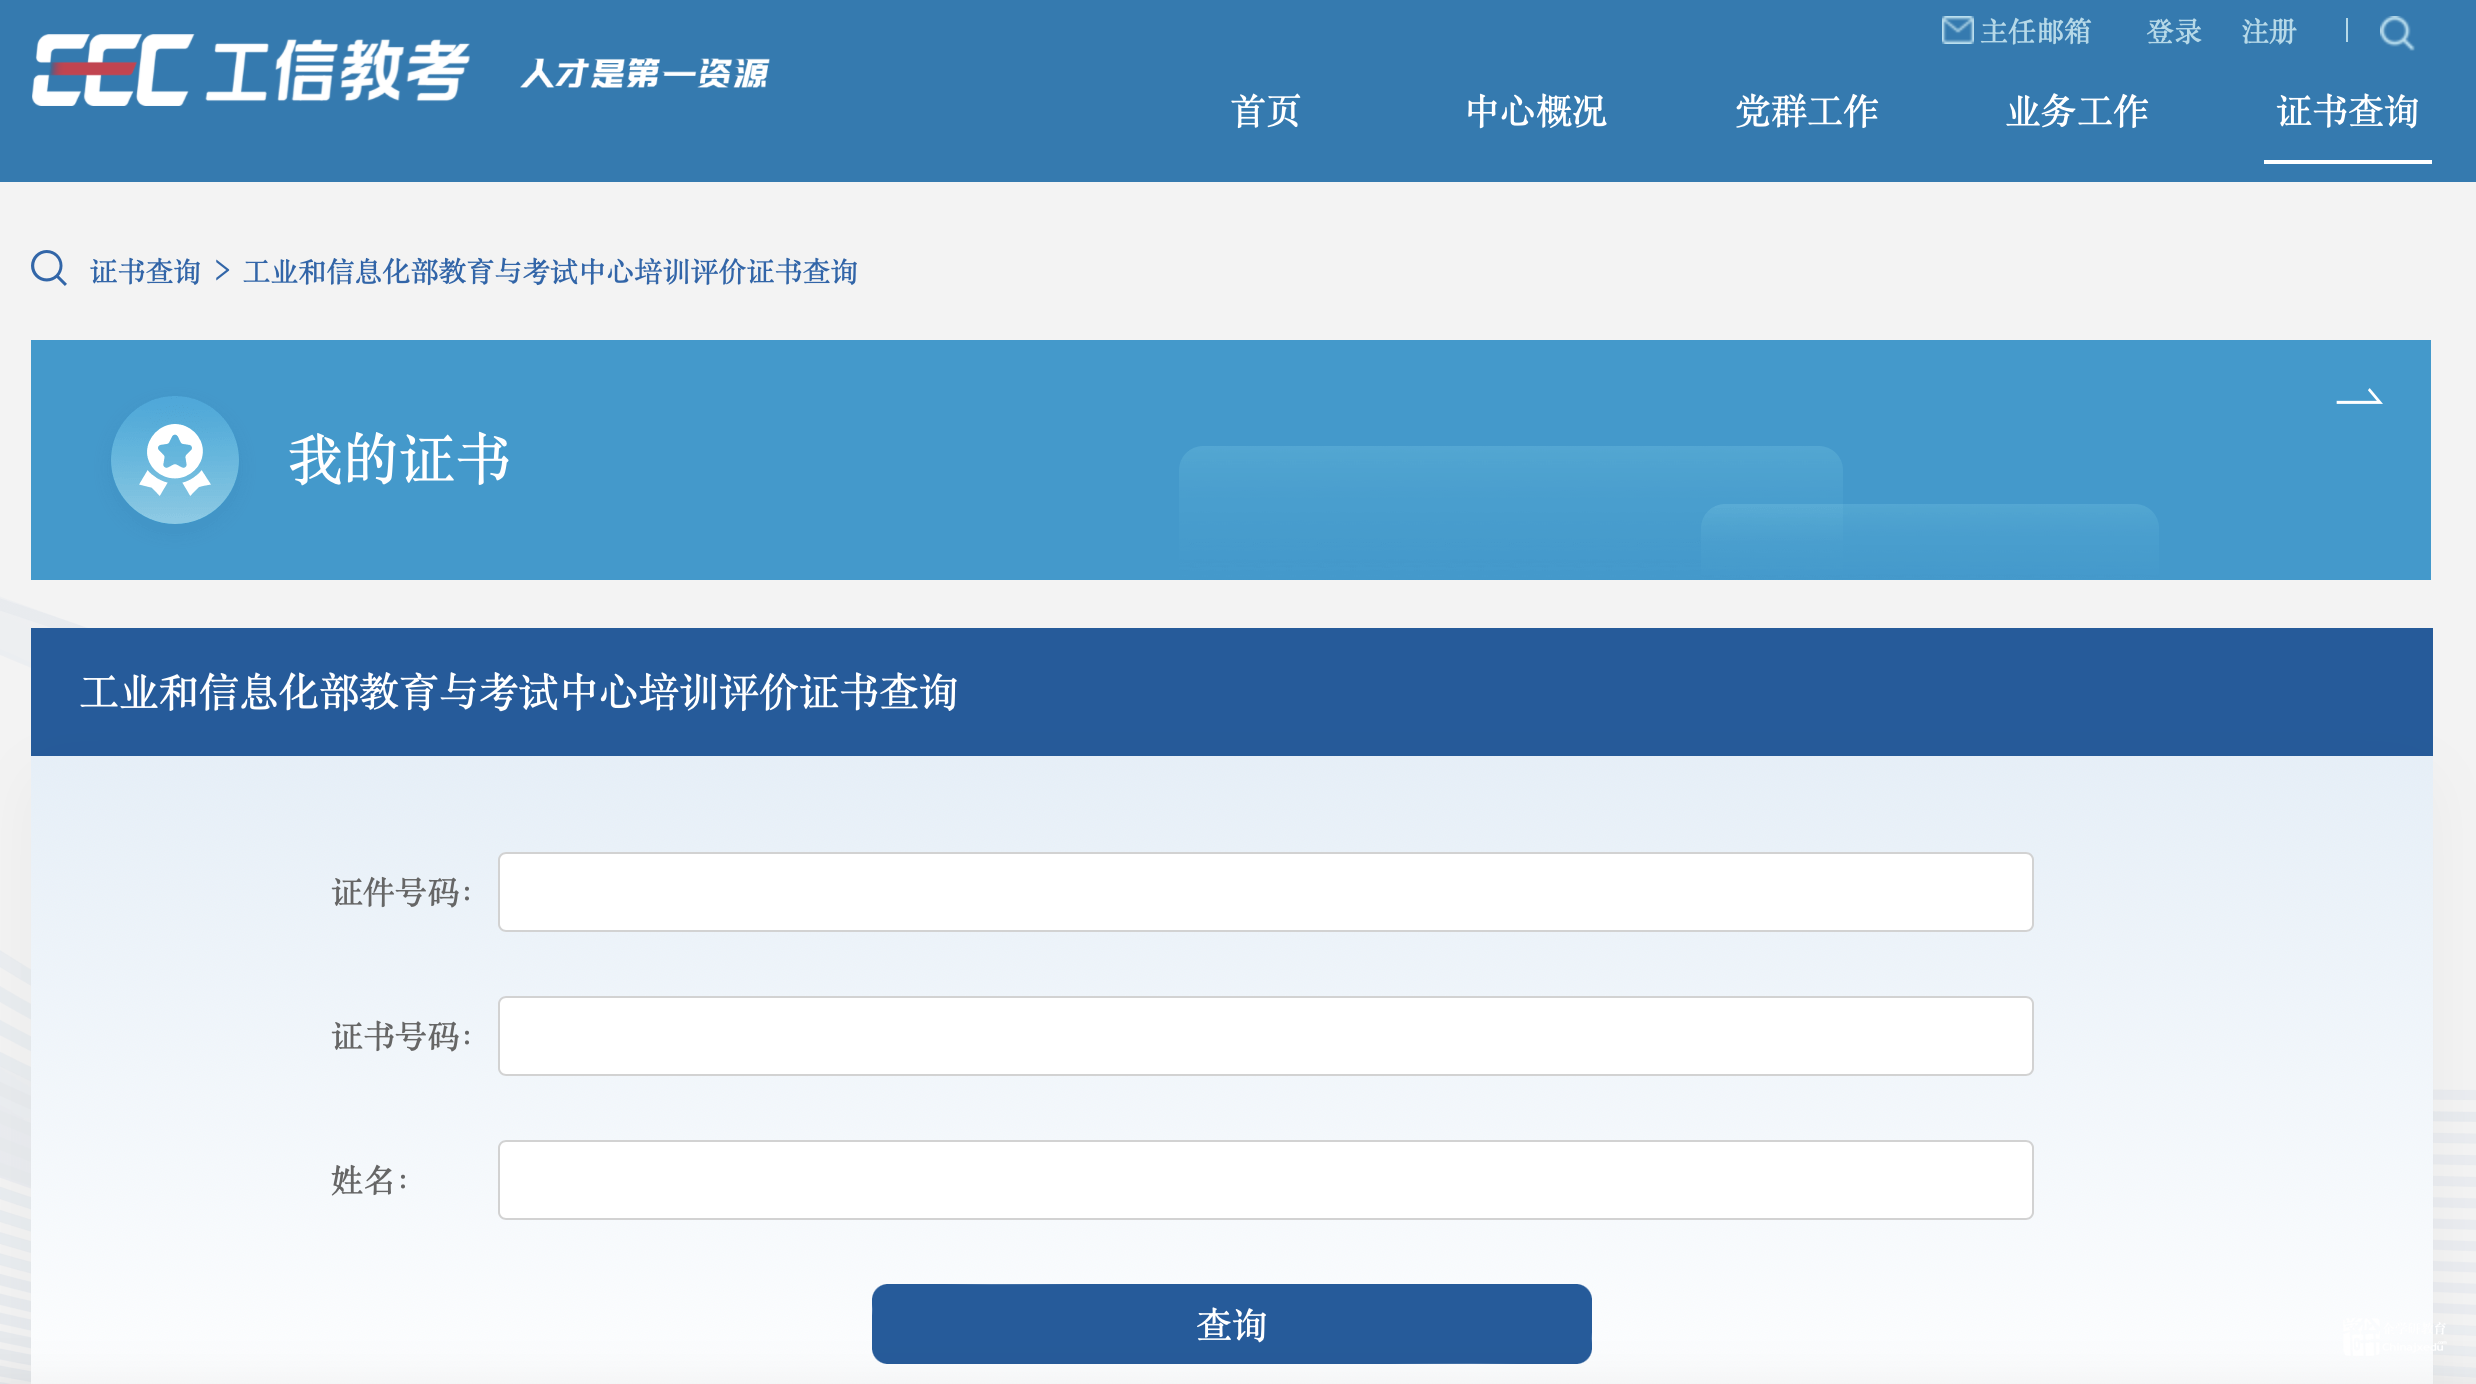This screenshot has height=1384, width=2476.
Task: Click the arrow on 我的证书 banner
Action: point(2359,399)
